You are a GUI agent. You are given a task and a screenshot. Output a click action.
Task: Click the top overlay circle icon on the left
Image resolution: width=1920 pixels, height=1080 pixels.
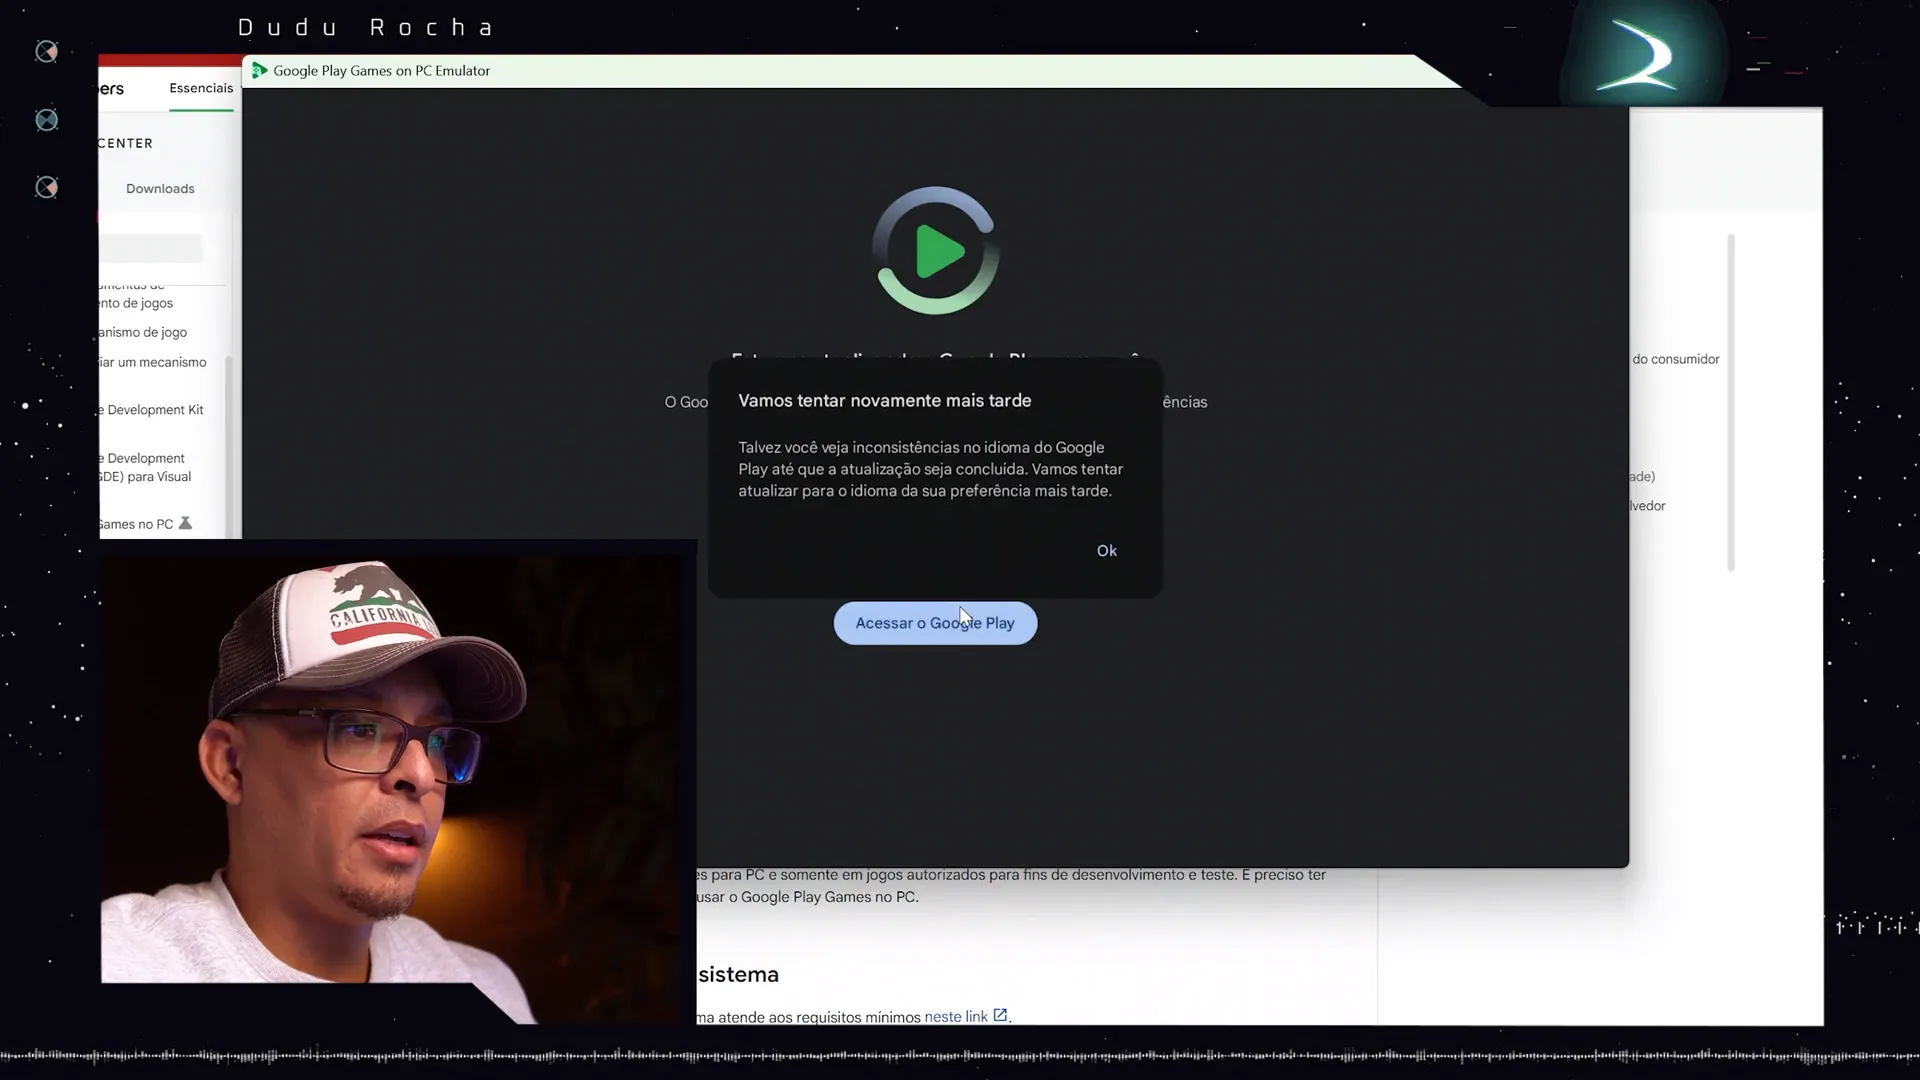click(46, 52)
